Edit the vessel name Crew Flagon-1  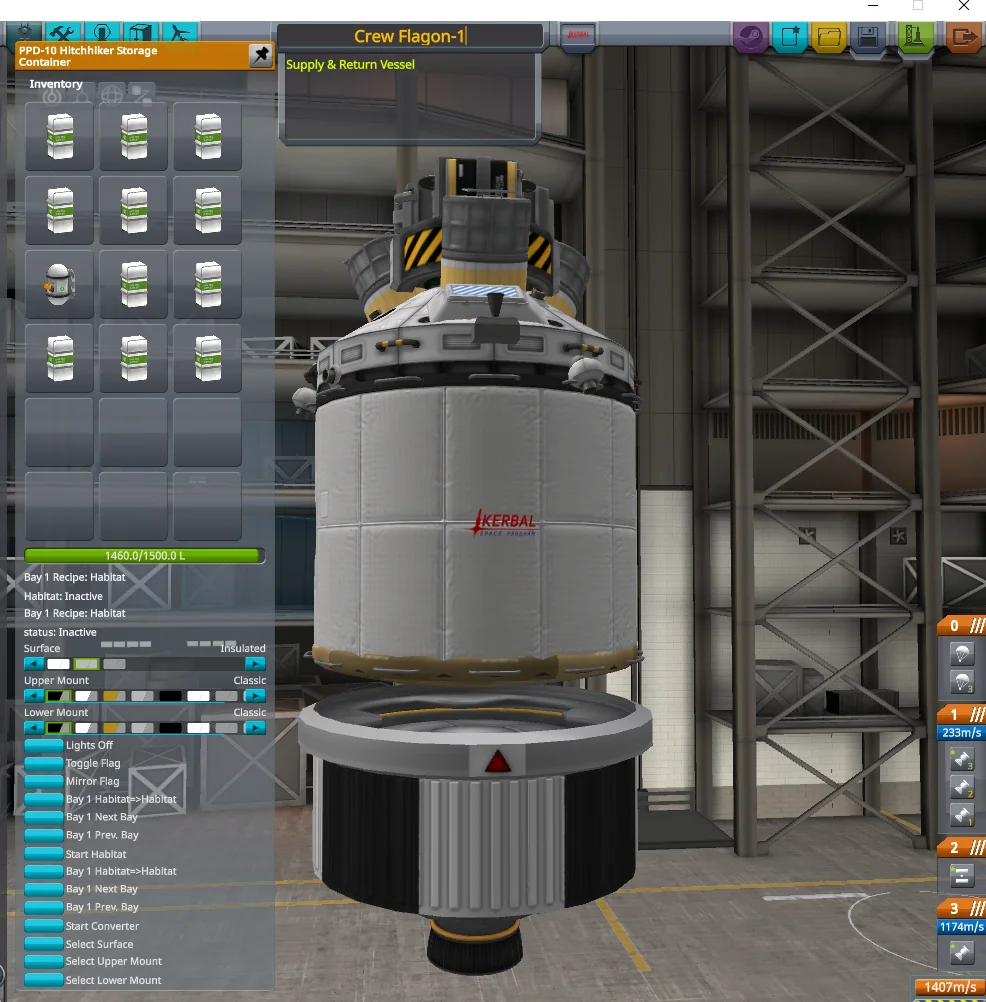tap(410, 36)
